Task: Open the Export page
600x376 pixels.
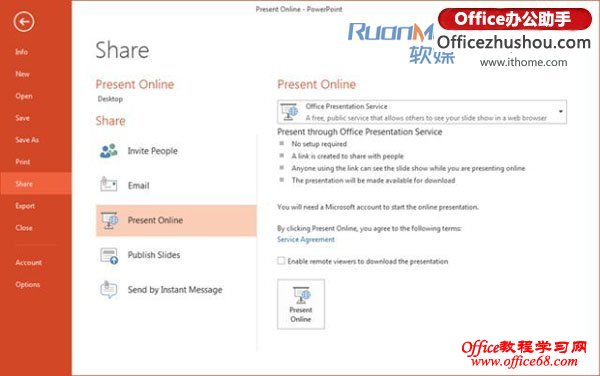Action: tap(25, 206)
